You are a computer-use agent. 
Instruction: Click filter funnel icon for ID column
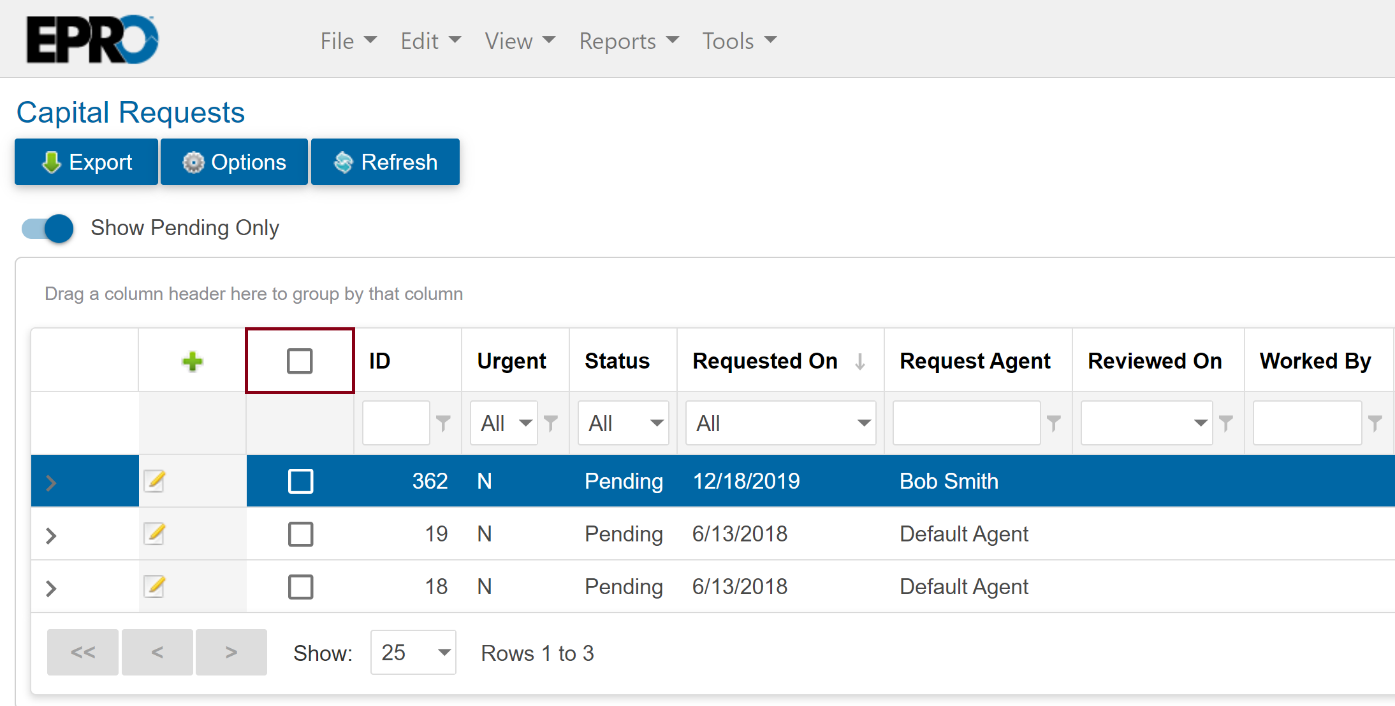coord(444,424)
